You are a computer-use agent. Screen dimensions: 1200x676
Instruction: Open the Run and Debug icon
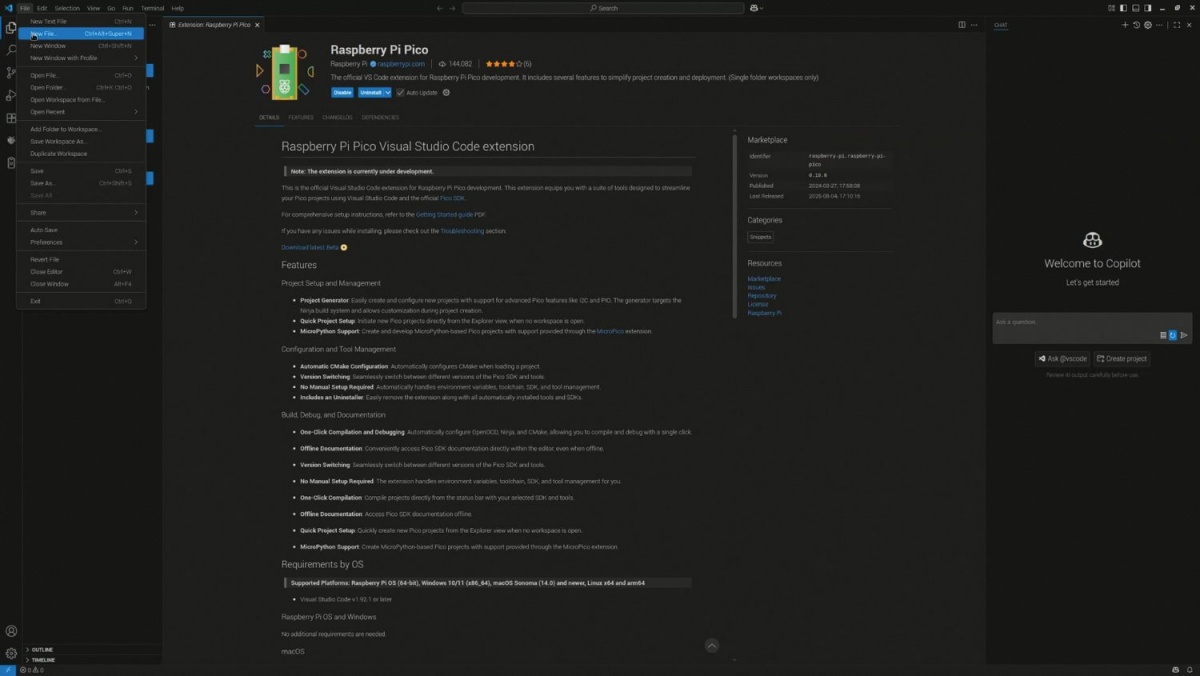[11, 96]
